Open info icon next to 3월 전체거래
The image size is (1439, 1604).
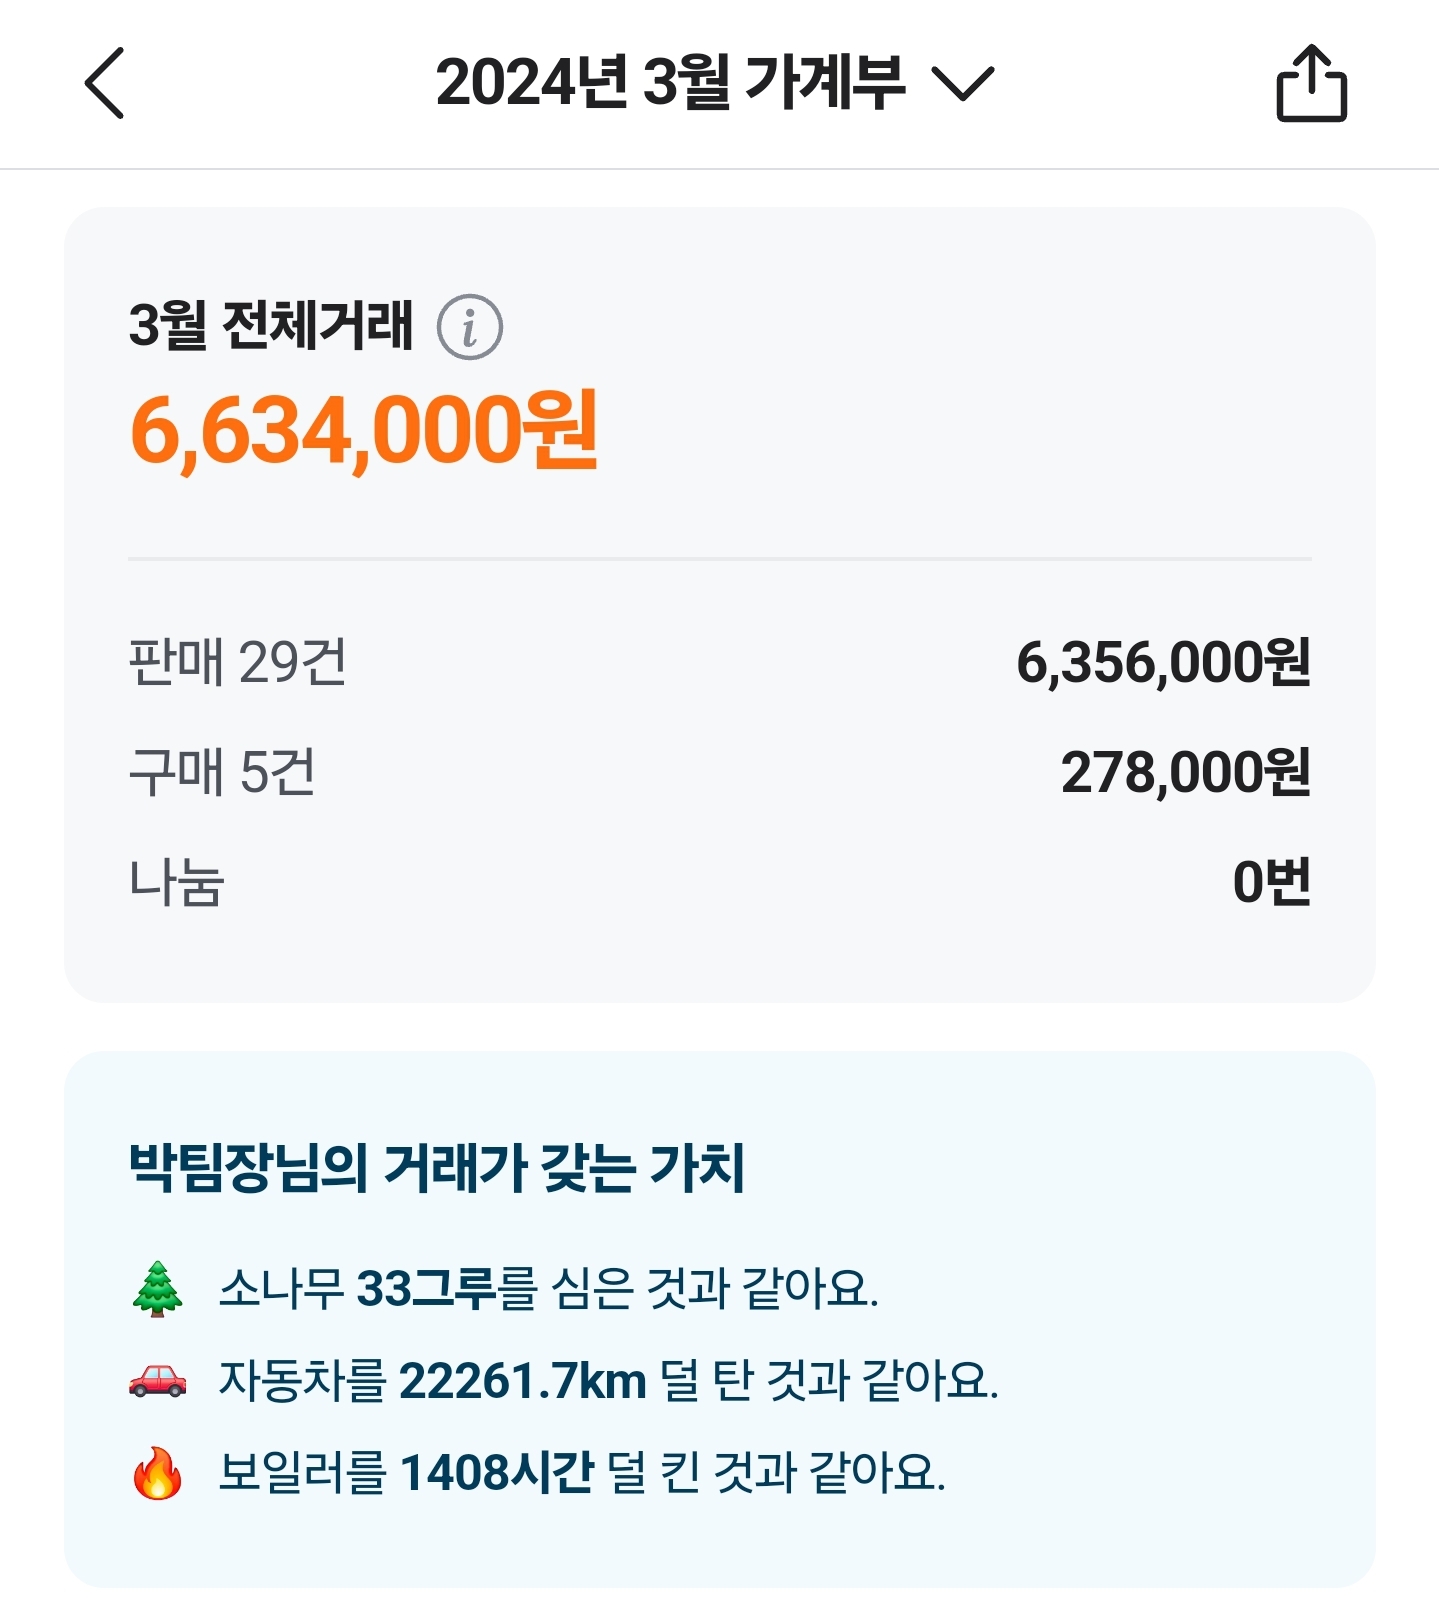coord(469,327)
